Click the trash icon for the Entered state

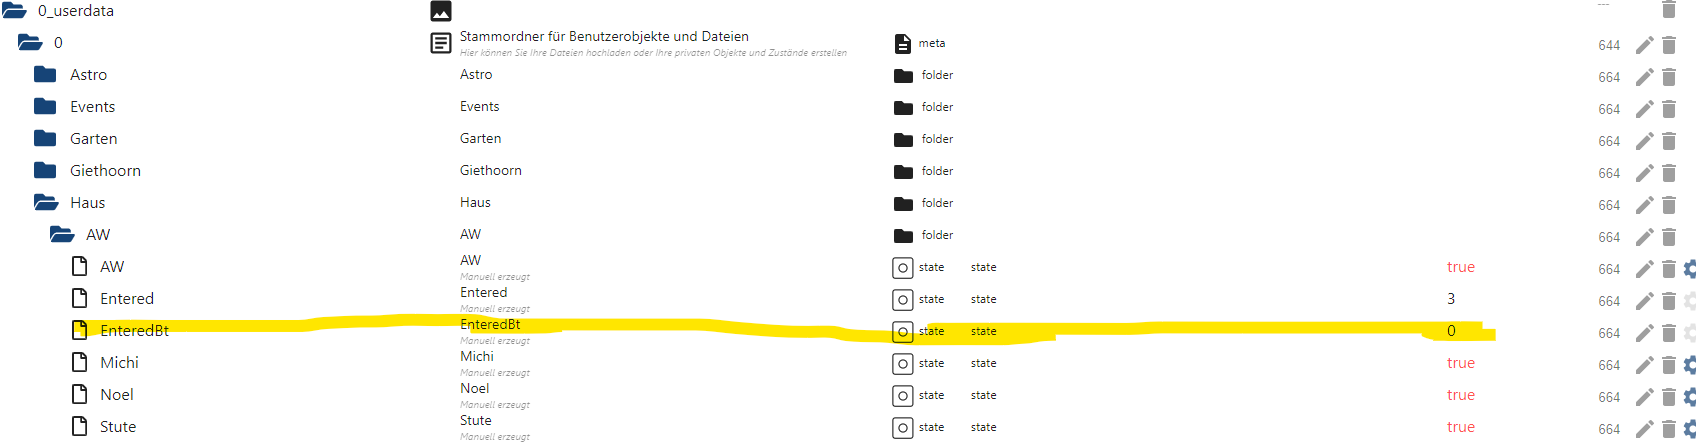coord(1669,301)
